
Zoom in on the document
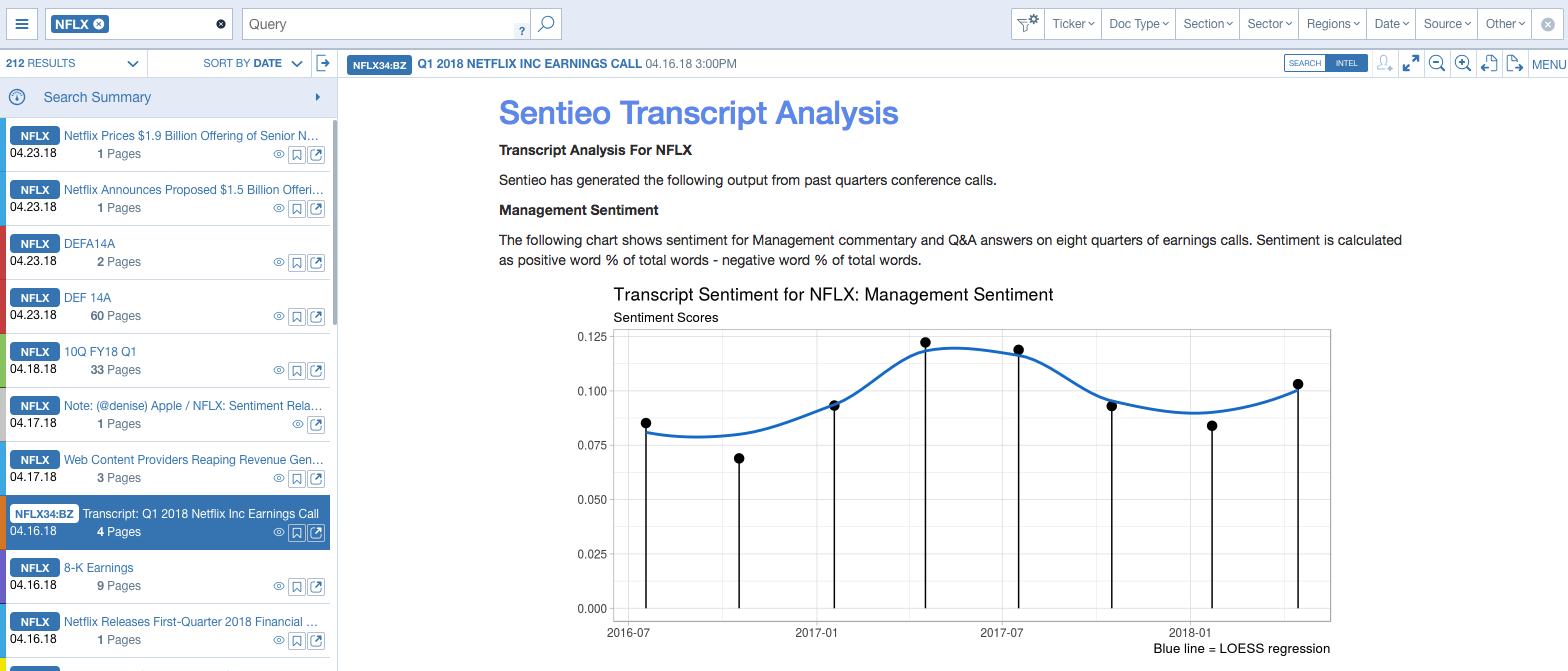[1462, 63]
